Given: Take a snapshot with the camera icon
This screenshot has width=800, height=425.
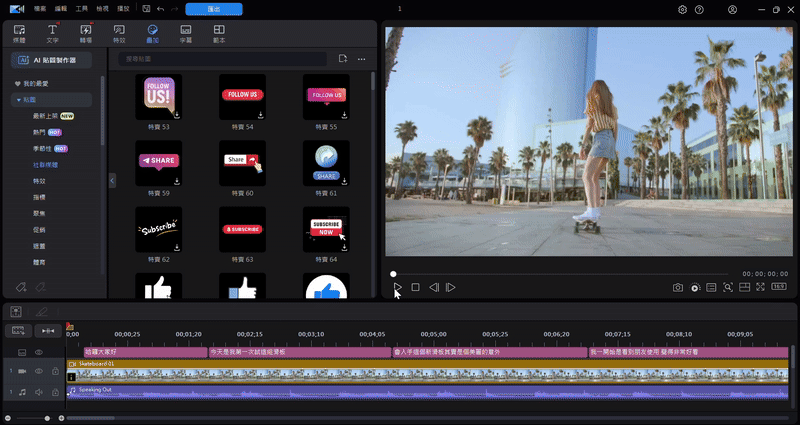Looking at the screenshot, I should click(677, 288).
